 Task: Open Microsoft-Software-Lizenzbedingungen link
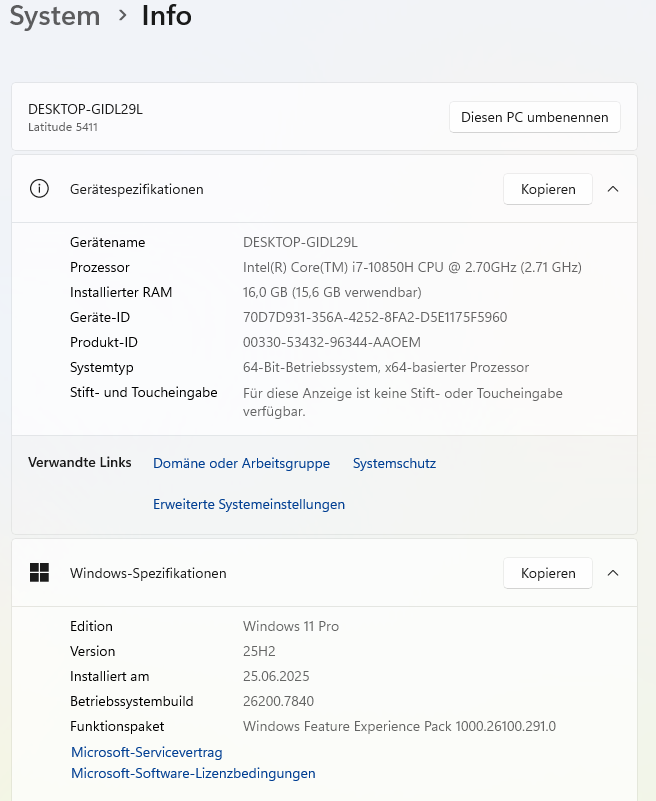pyautogui.click(x=193, y=773)
